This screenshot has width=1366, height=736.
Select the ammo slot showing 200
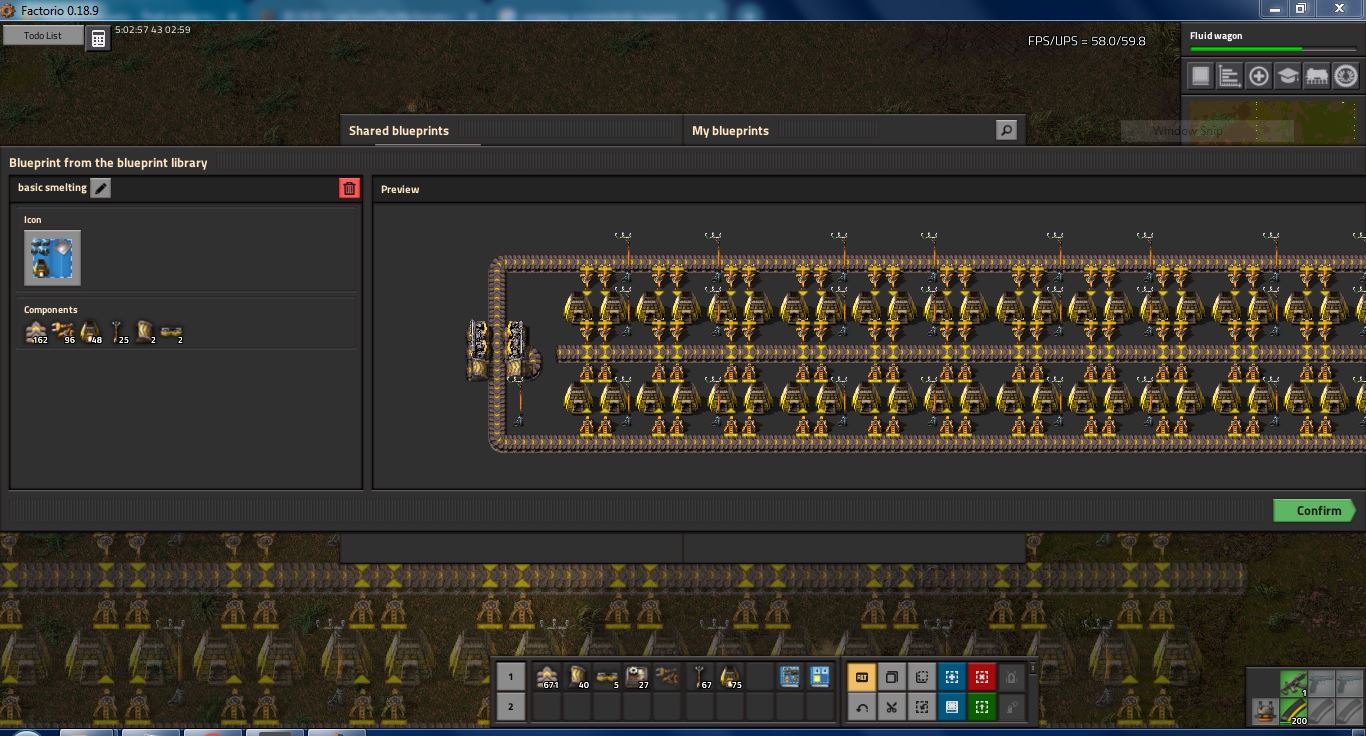coord(1294,711)
